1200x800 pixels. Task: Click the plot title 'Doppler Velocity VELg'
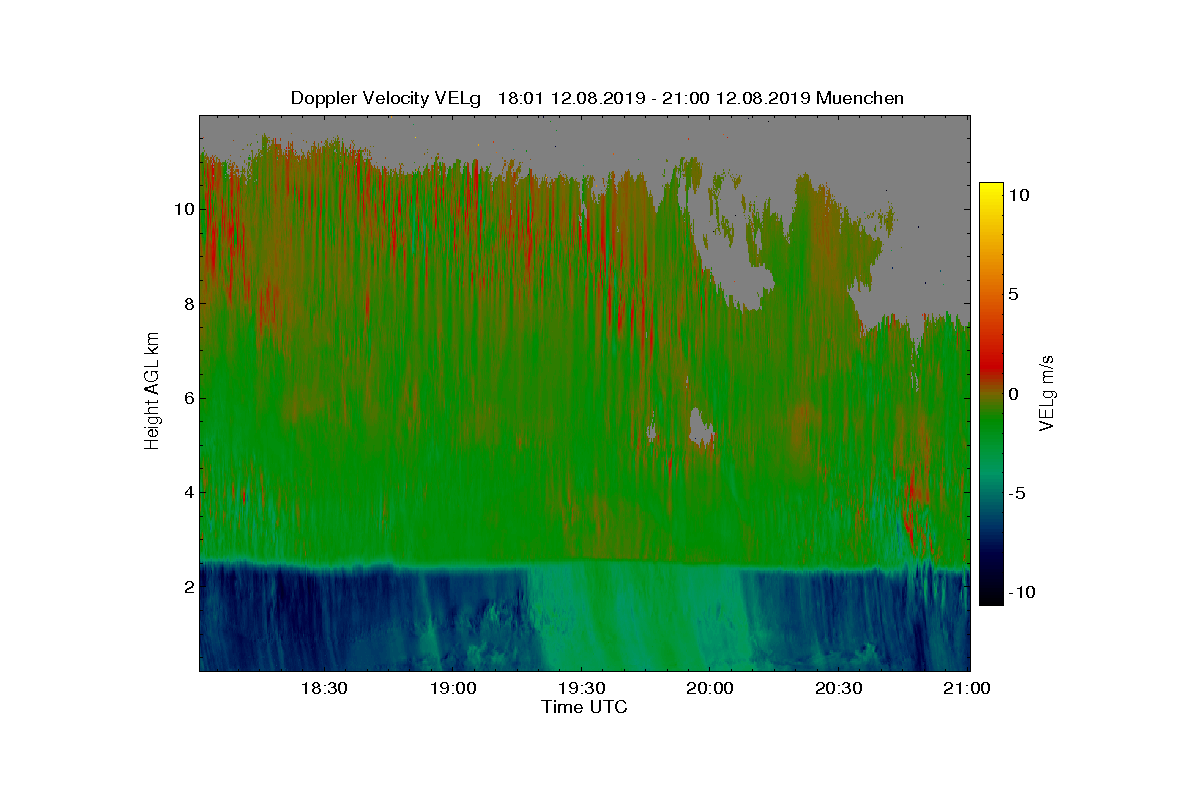tap(385, 98)
